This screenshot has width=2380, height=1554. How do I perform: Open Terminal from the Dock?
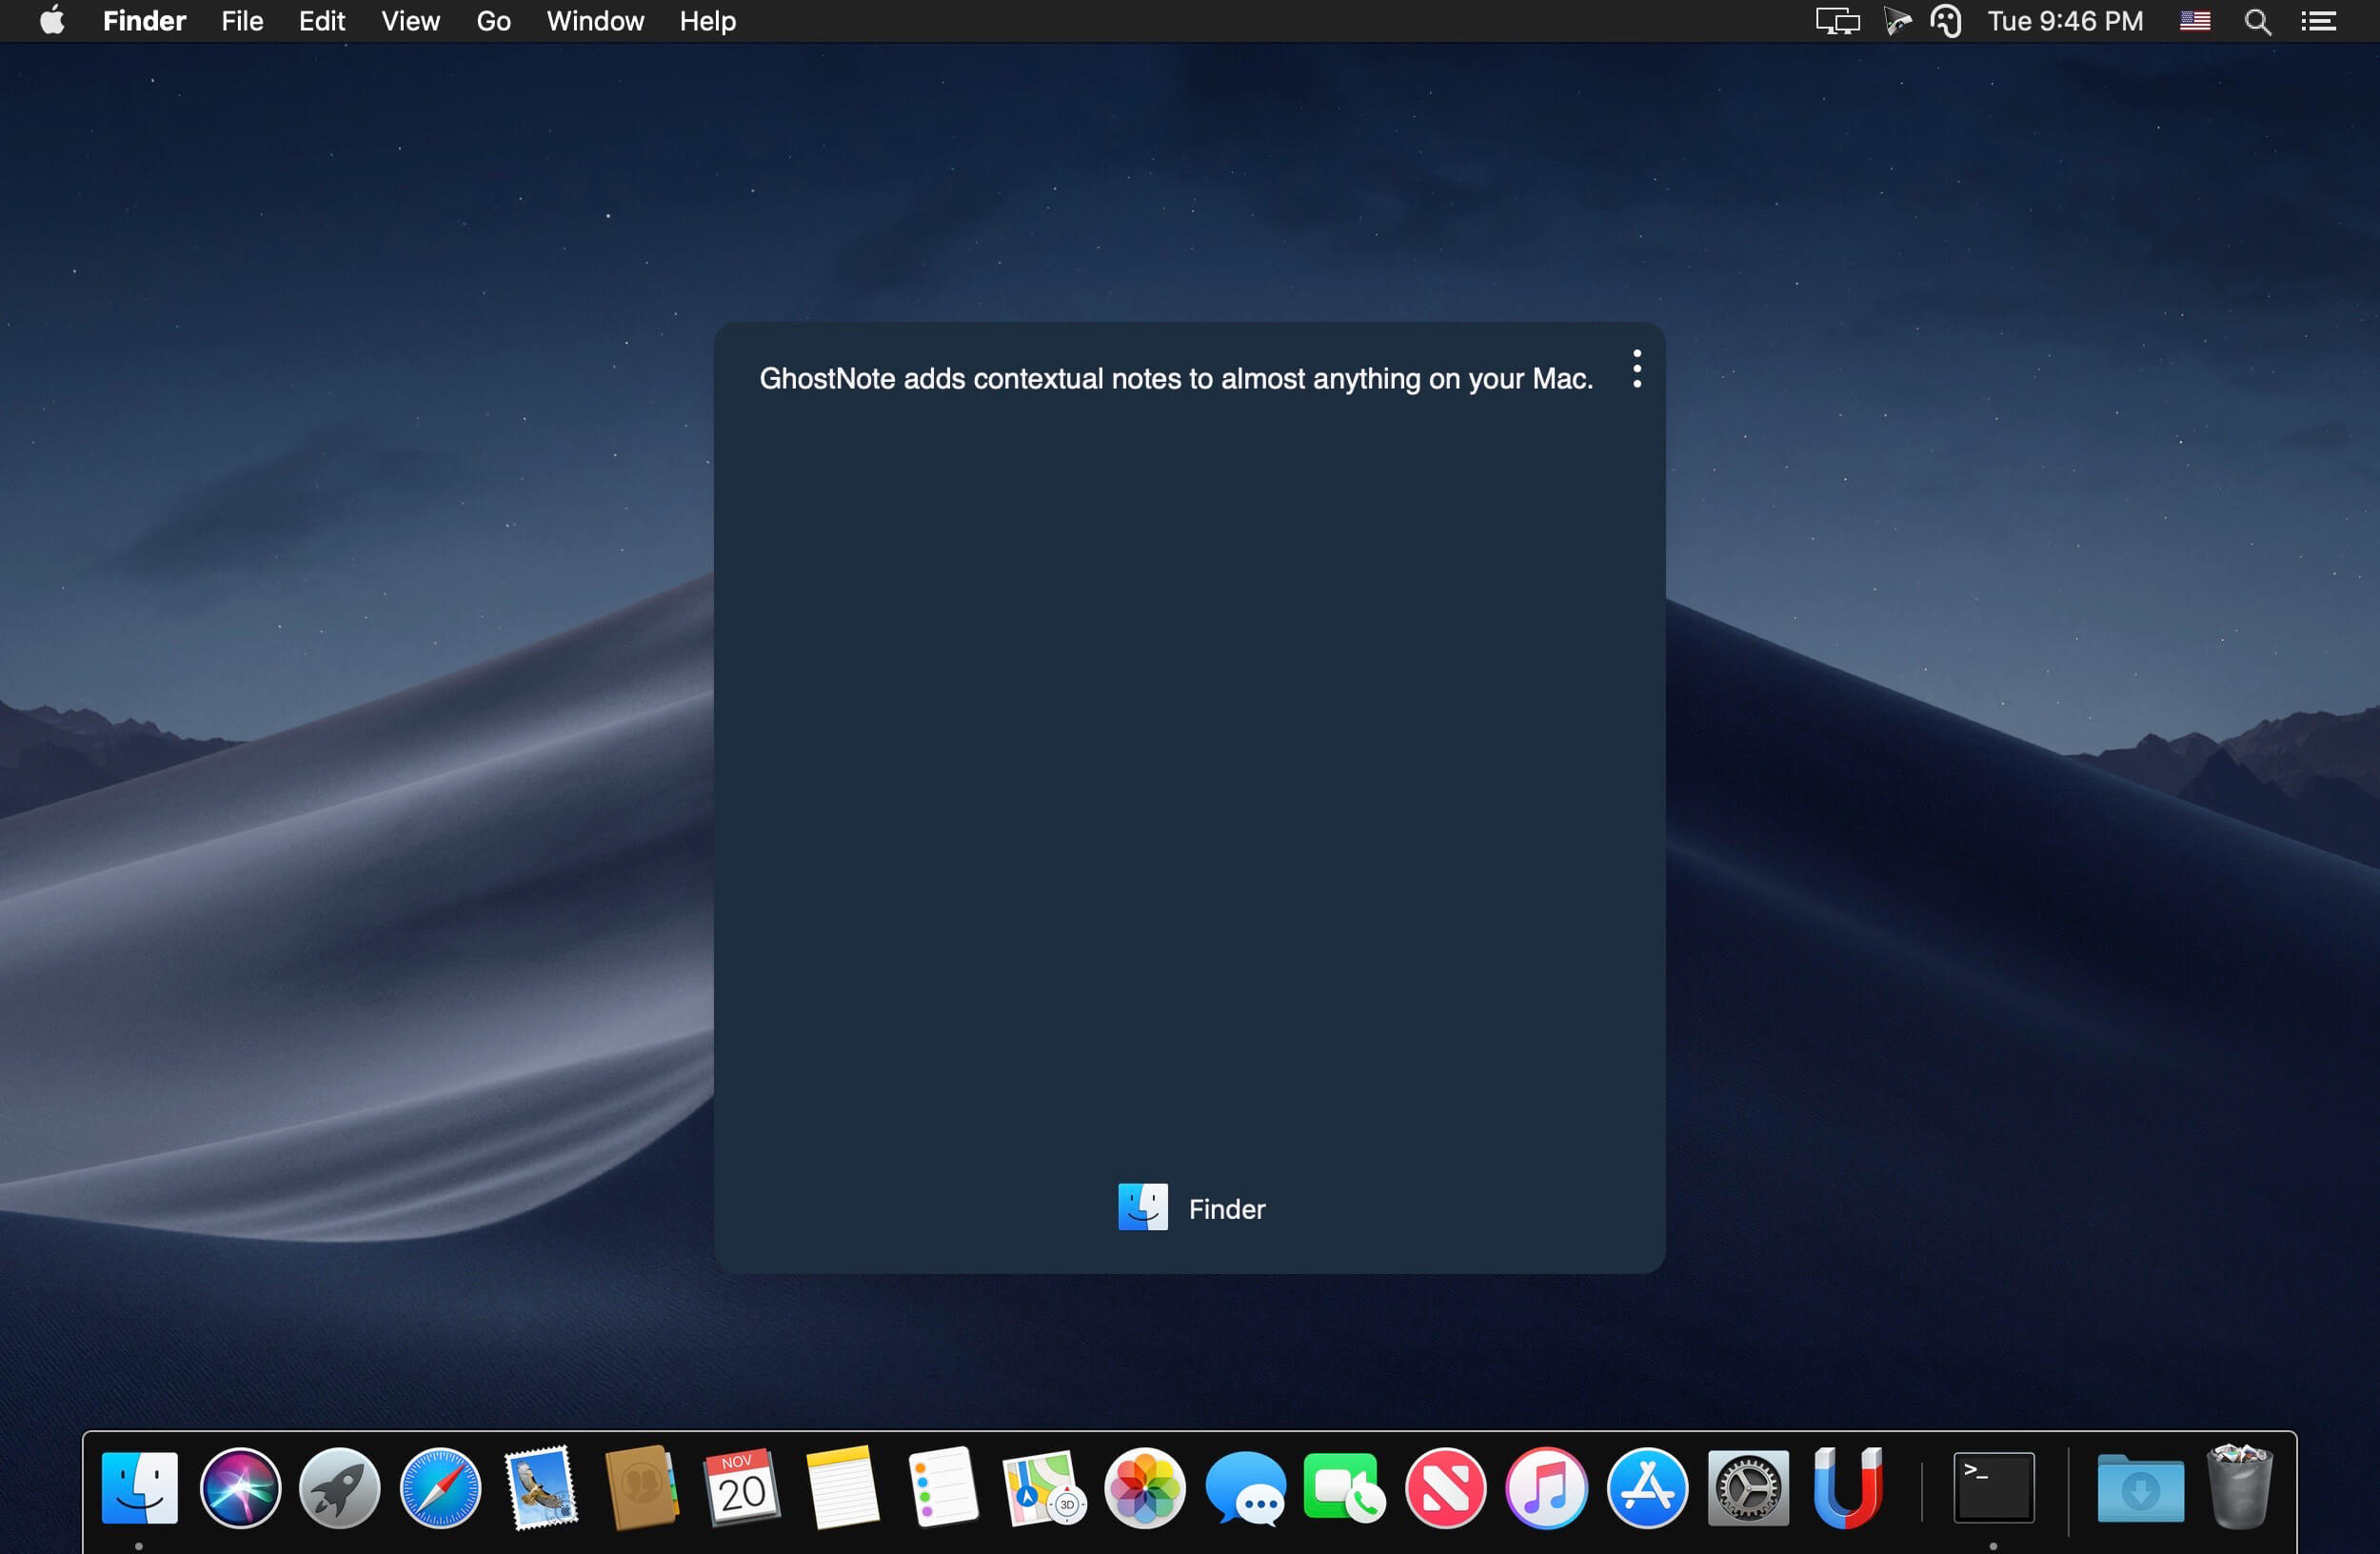coord(1993,1488)
